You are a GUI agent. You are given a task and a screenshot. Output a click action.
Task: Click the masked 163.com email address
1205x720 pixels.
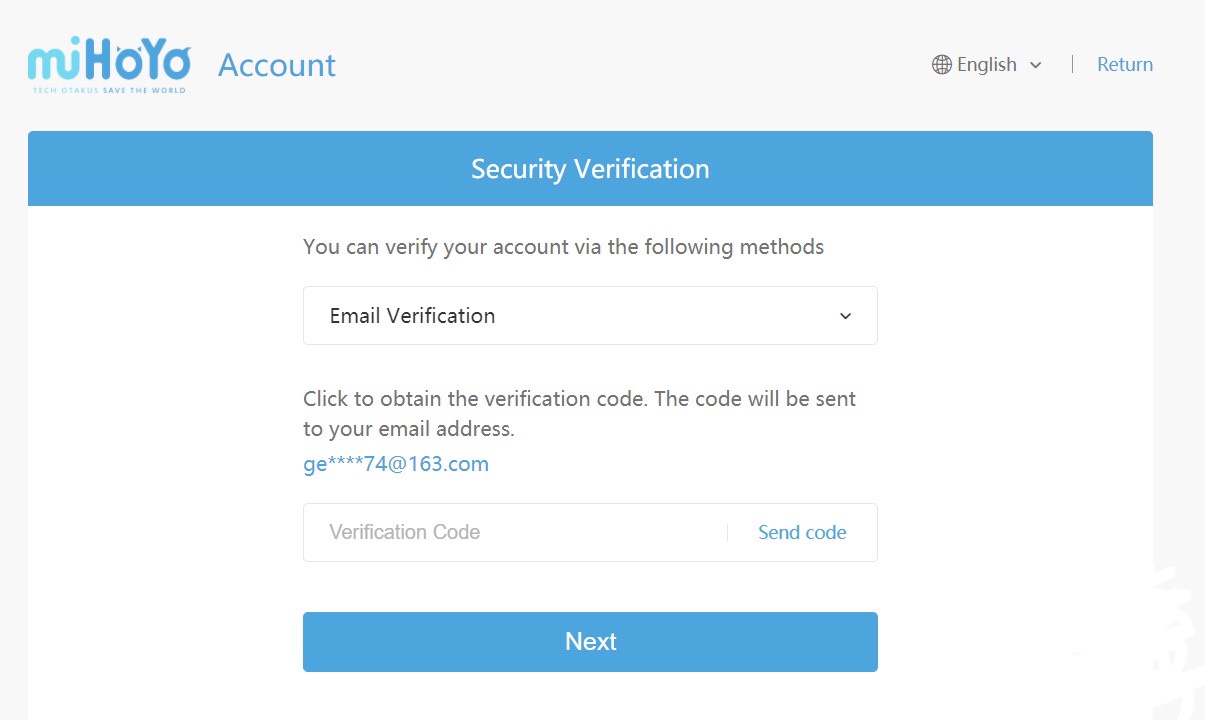pyautogui.click(x=396, y=464)
